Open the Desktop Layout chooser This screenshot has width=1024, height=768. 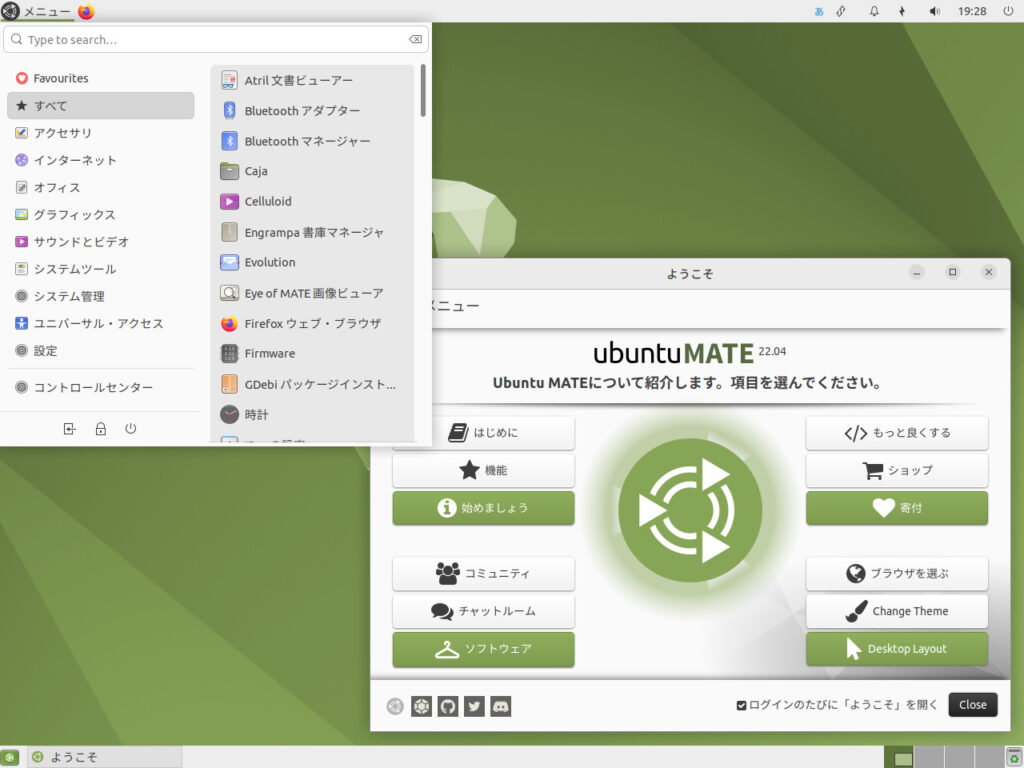click(x=896, y=649)
